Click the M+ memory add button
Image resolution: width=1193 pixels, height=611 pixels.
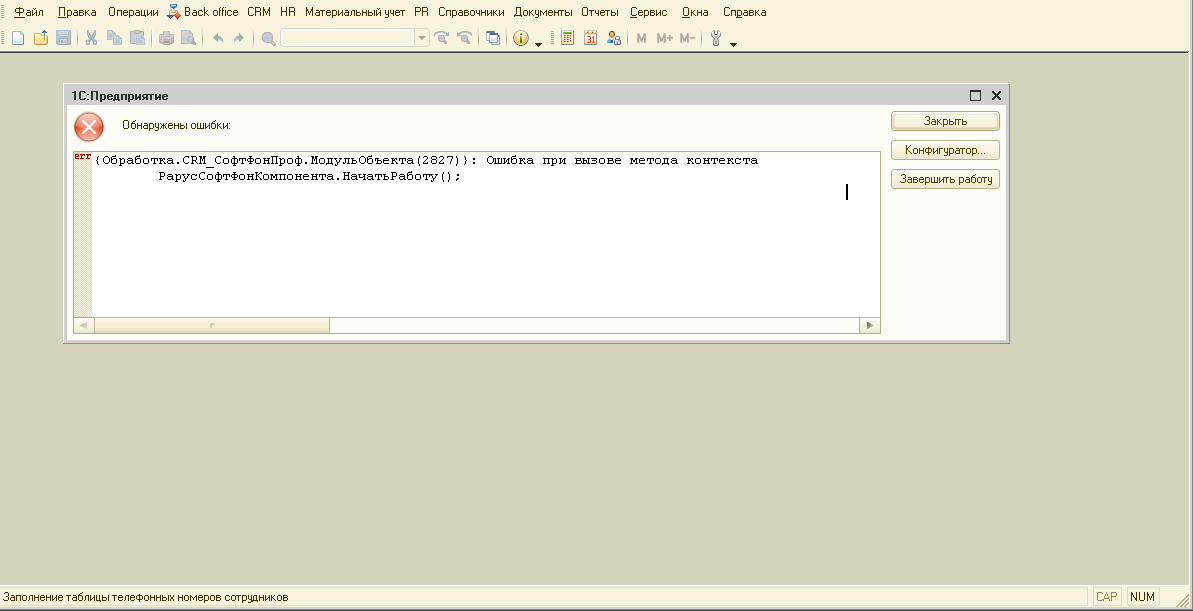coord(664,38)
